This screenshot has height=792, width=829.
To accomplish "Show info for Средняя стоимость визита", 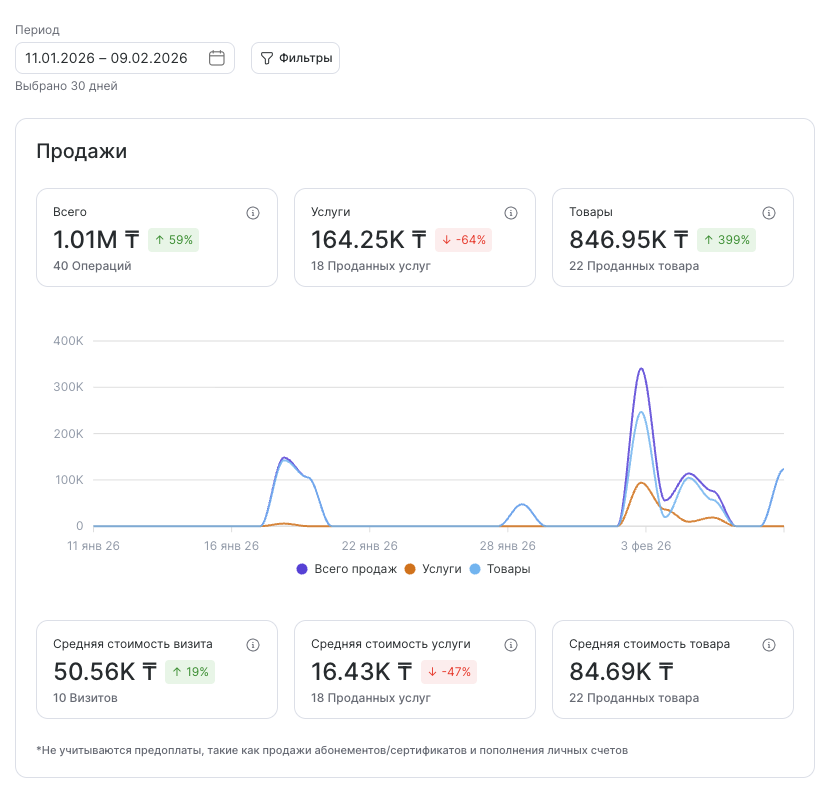I will (253, 645).
